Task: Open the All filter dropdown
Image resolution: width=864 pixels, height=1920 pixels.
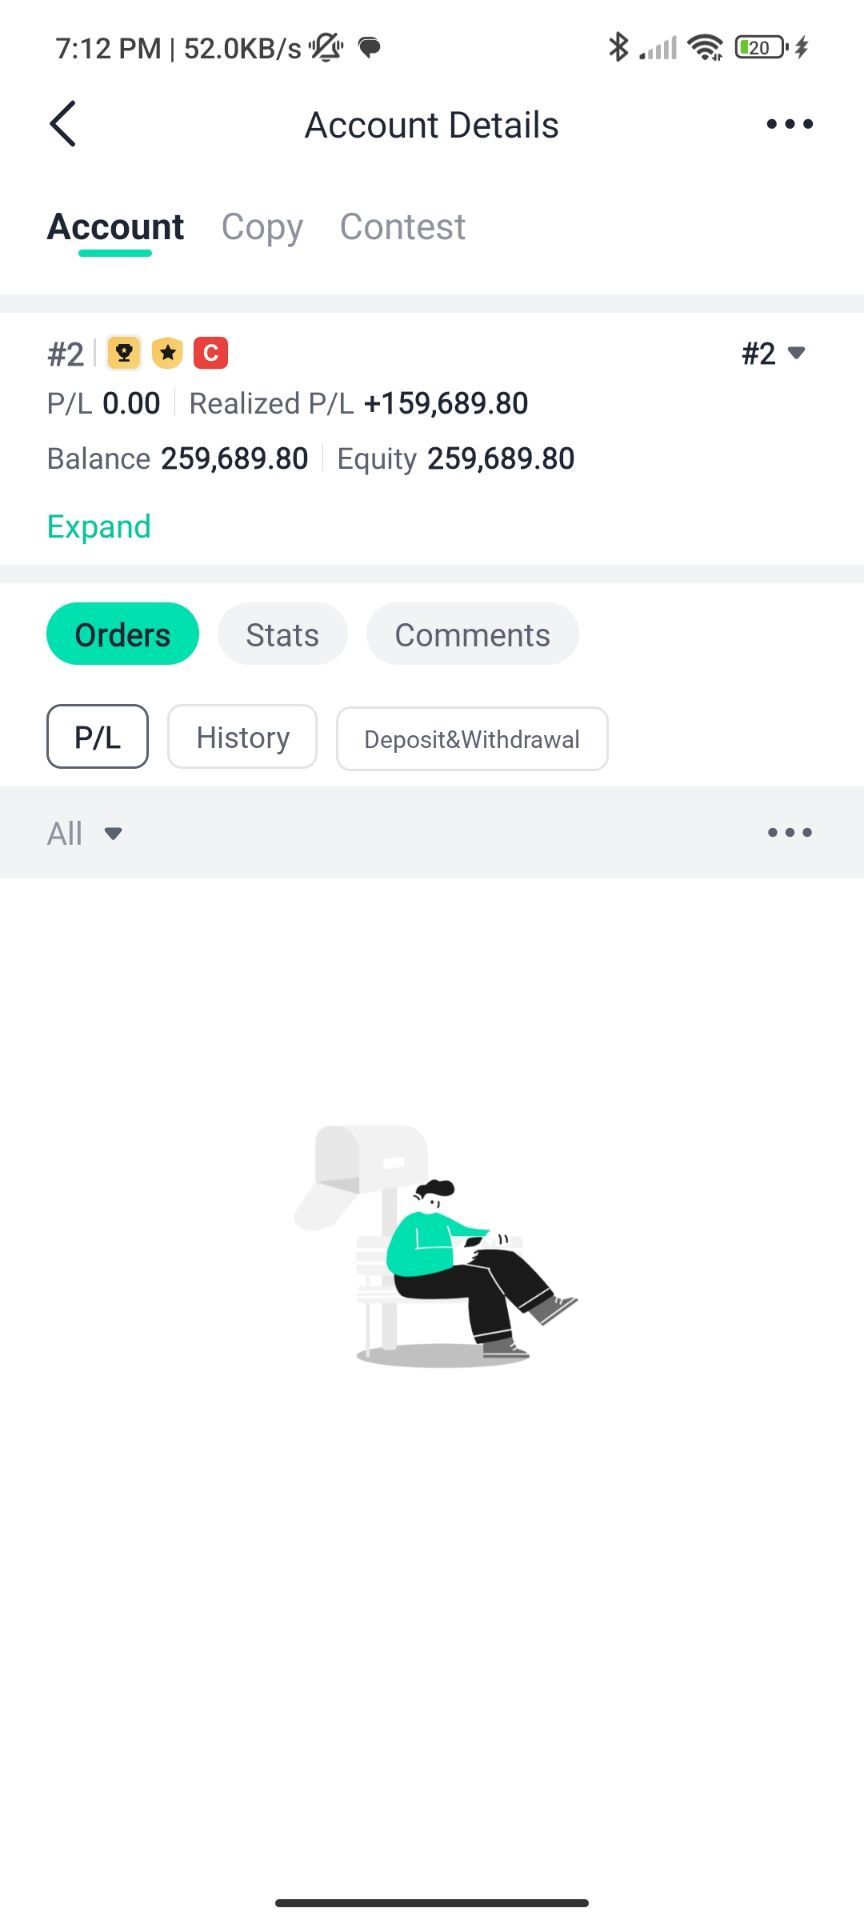Action: tap(85, 833)
